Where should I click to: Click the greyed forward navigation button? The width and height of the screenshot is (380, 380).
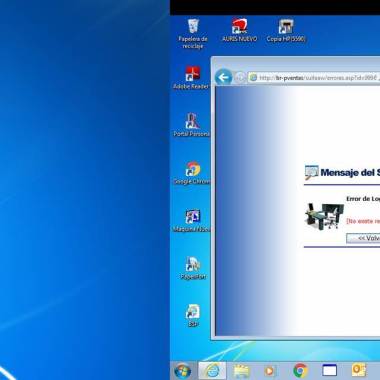(x=239, y=78)
